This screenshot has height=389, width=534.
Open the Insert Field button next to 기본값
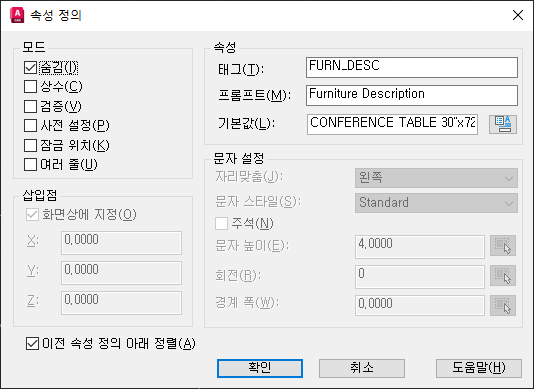coord(503,124)
